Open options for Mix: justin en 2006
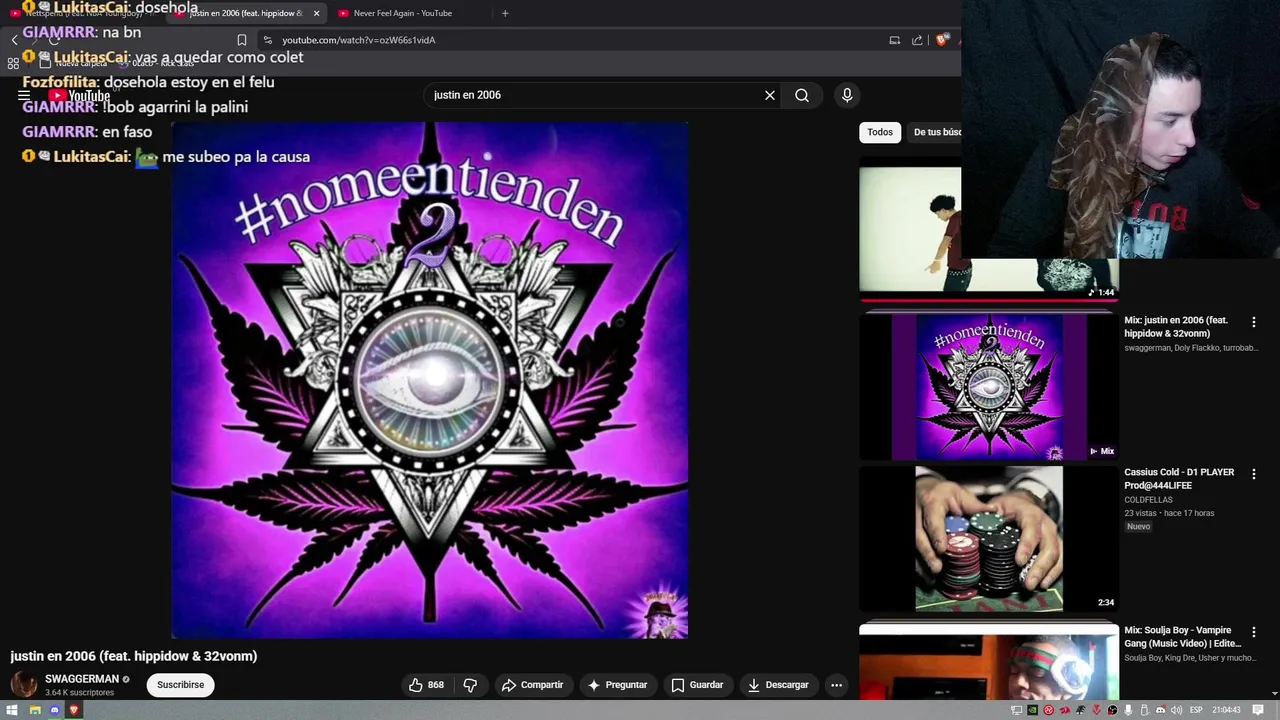This screenshot has width=1280, height=720. coord(1254,322)
